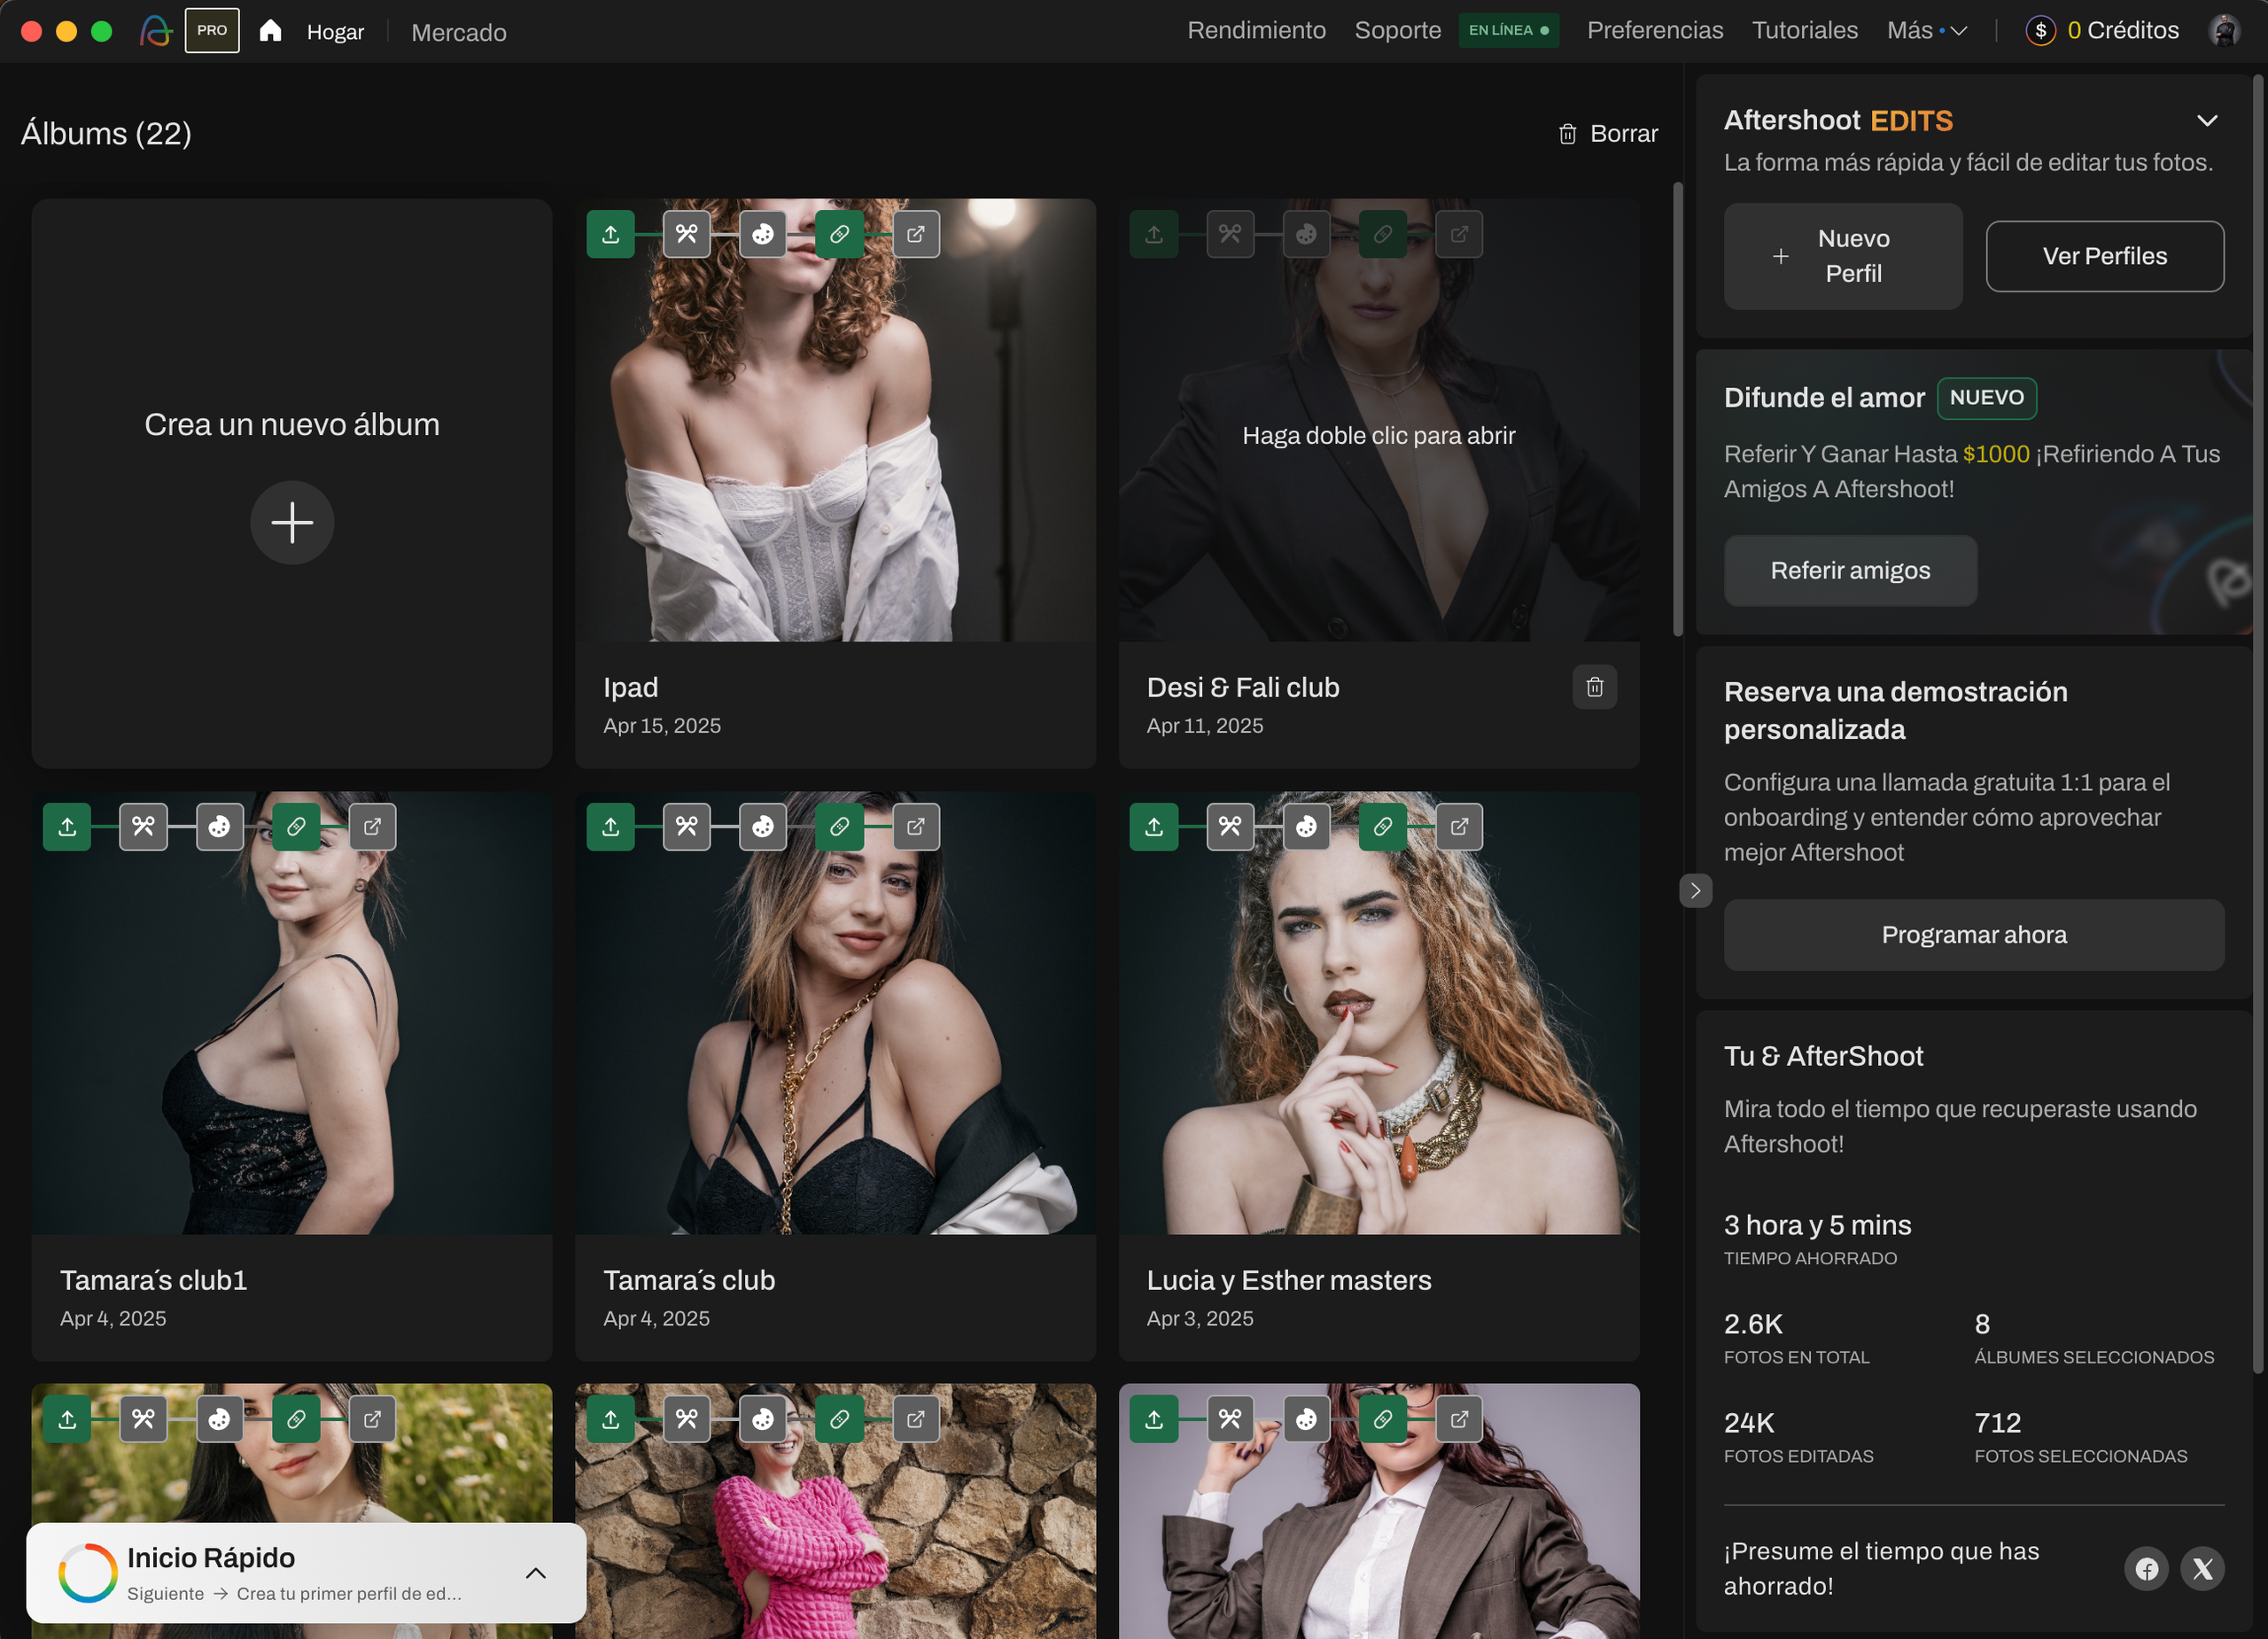The width and height of the screenshot is (2268, 1639).
Task: Click the cull scissors icon on Tamara's club
Action: click(x=686, y=826)
